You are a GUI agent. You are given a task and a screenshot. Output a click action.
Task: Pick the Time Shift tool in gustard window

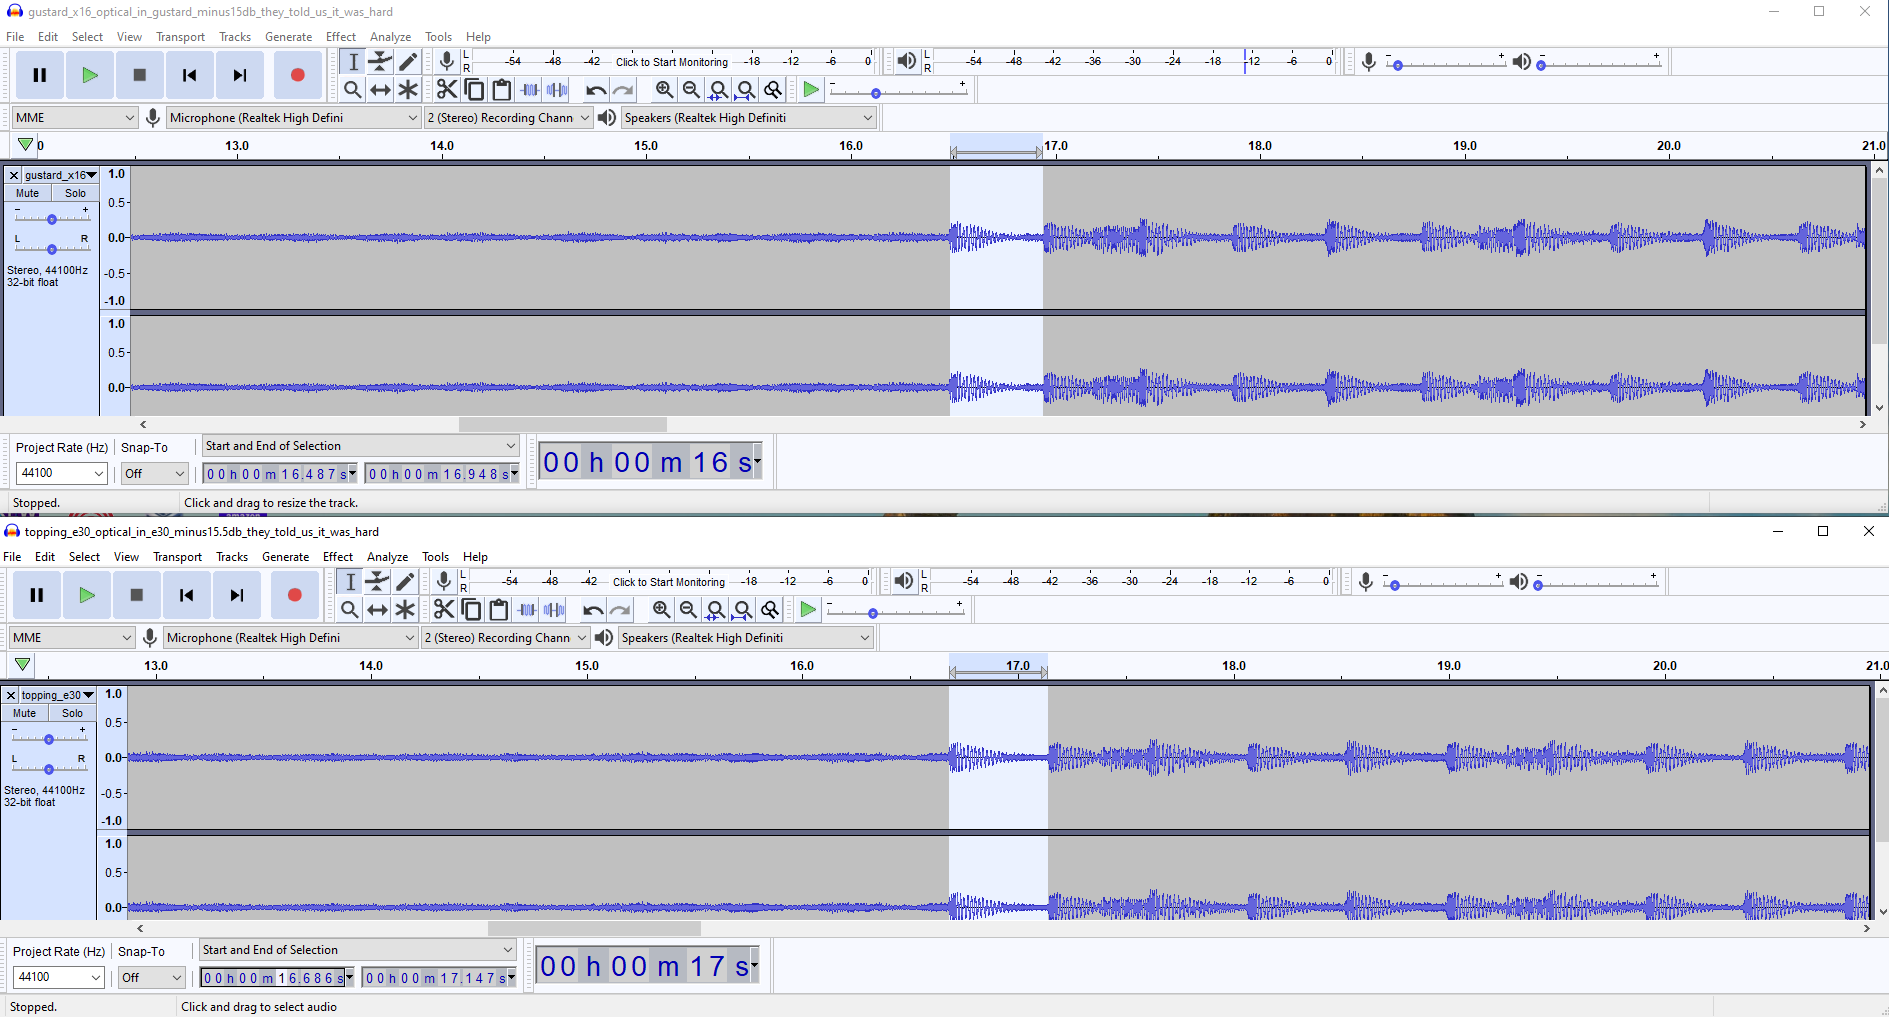click(380, 90)
